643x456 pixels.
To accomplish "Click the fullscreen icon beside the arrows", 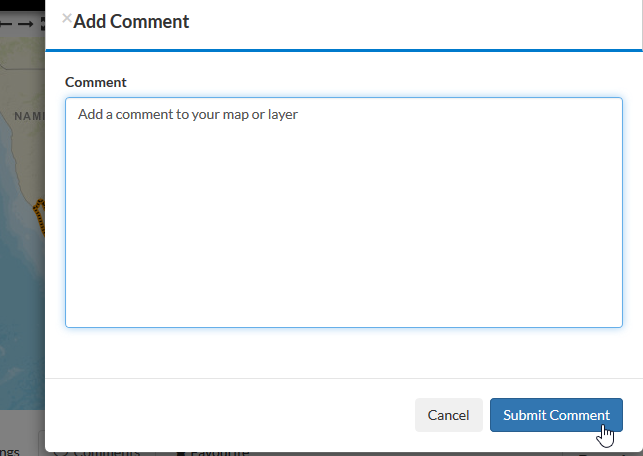I will (43, 24).
